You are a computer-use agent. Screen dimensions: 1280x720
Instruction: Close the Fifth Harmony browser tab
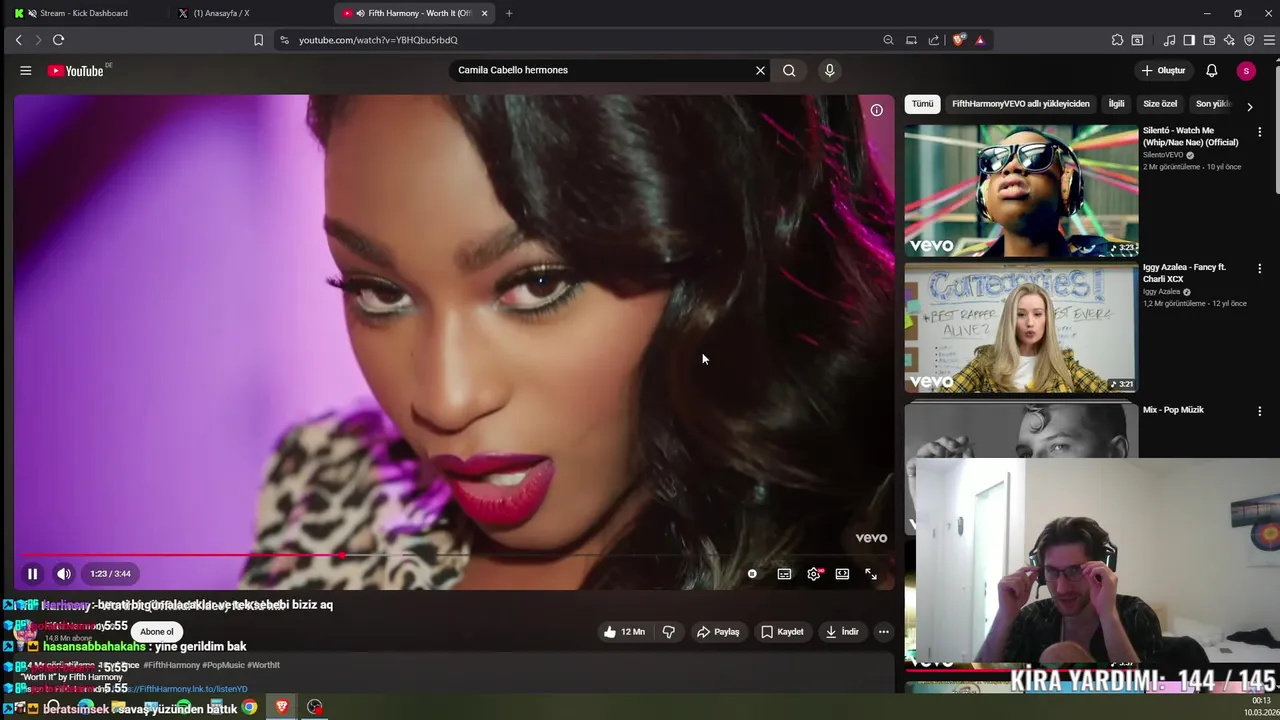click(485, 13)
